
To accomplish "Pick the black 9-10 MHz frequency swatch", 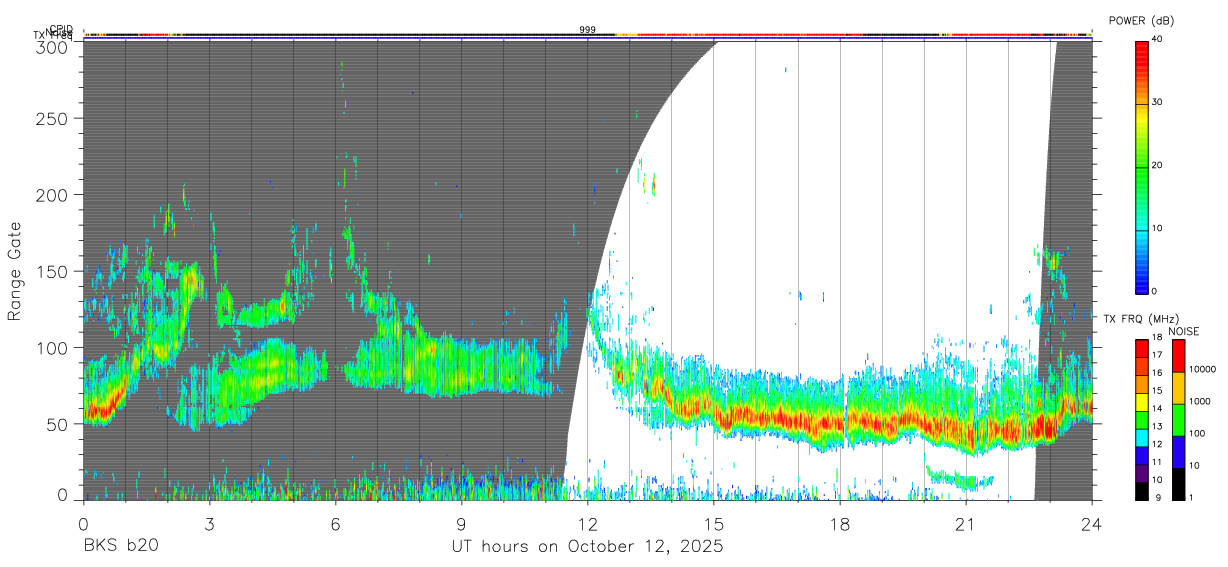I will pyautogui.click(x=1142, y=491).
